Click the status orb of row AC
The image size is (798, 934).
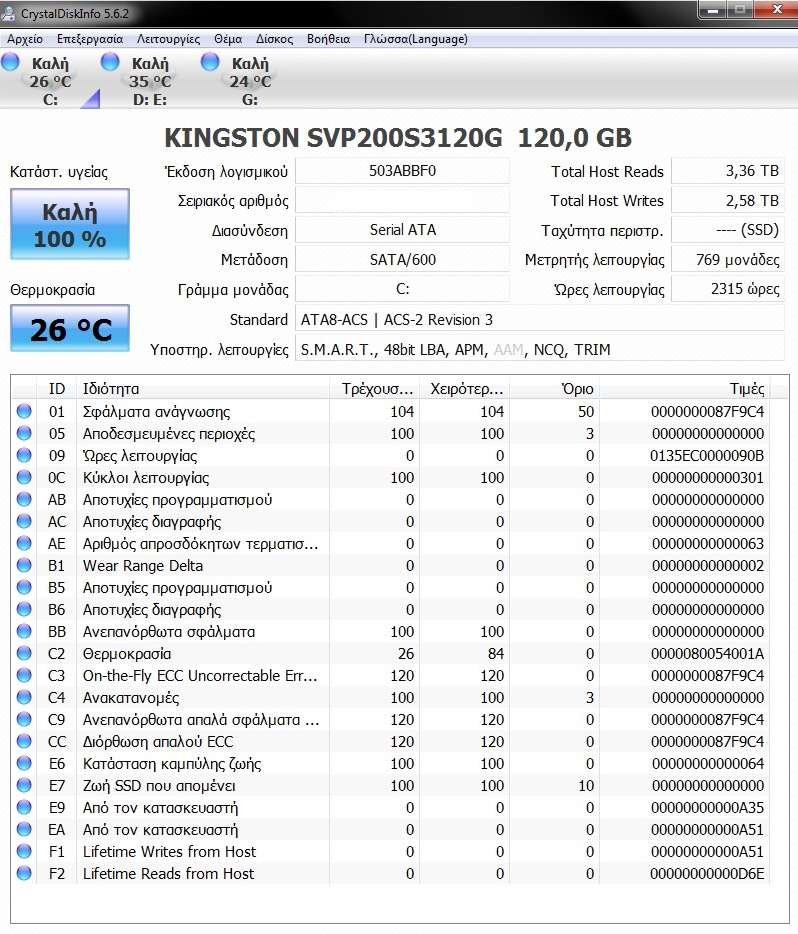point(24,521)
